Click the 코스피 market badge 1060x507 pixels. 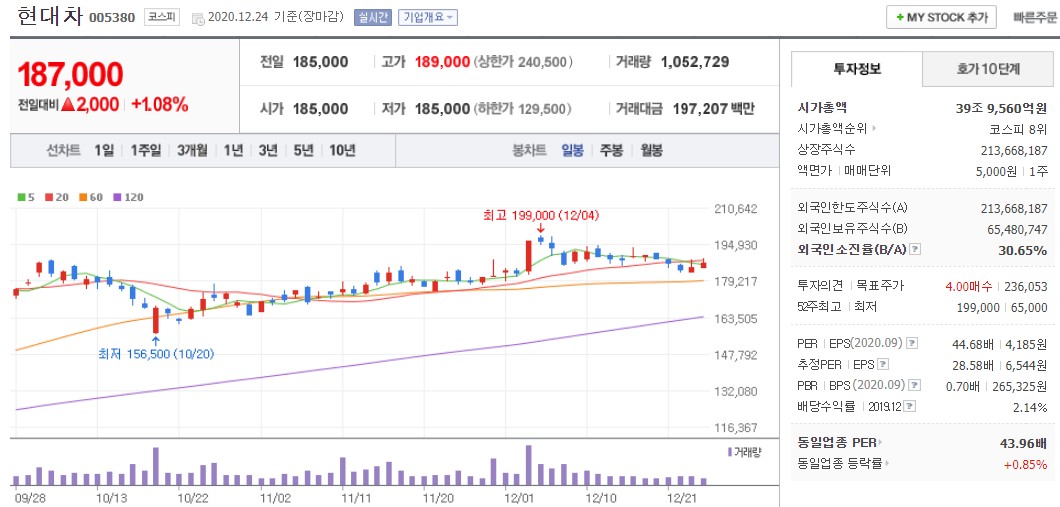(x=162, y=18)
